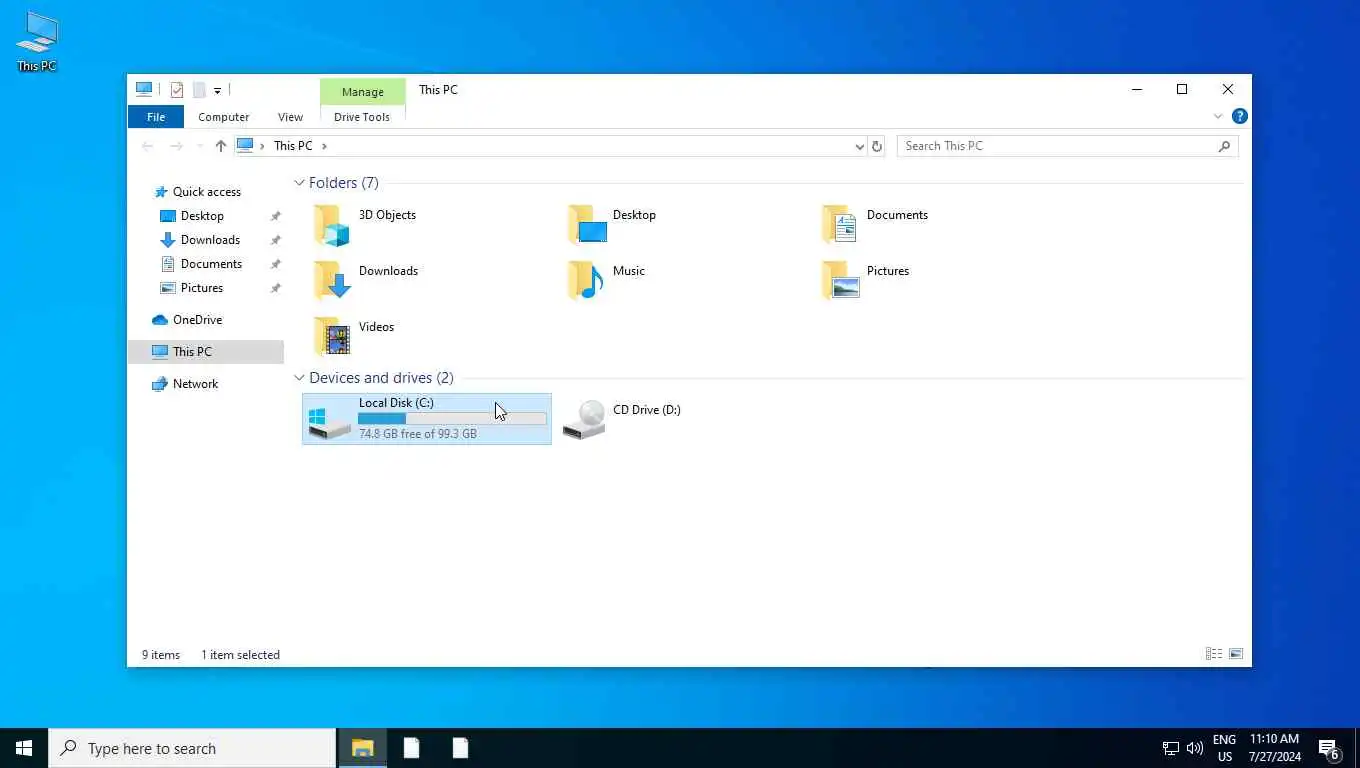Go up one level with the Up arrow

point(221,146)
